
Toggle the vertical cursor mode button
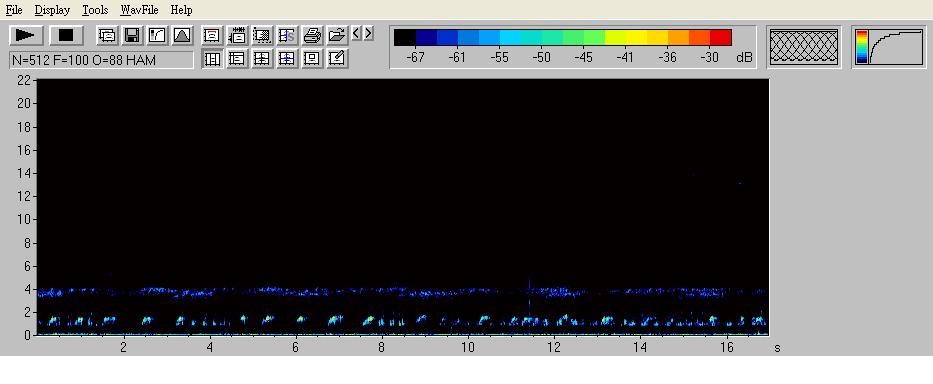click(212, 58)
